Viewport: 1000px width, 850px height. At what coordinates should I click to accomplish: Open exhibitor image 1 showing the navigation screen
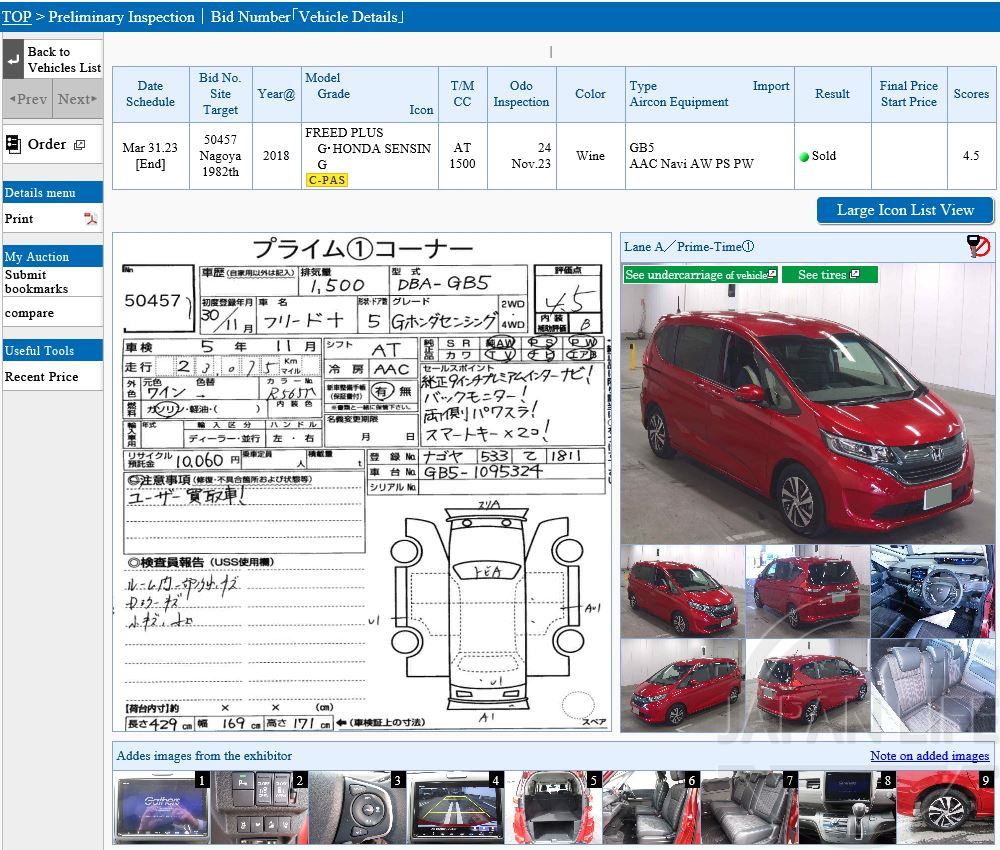coord(160,807)
